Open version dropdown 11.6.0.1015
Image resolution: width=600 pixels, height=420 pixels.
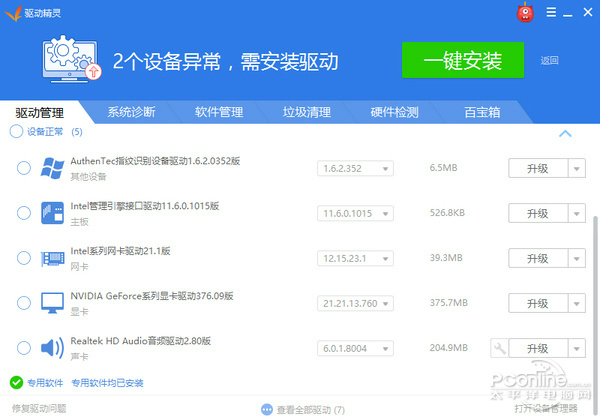[355, 213]
